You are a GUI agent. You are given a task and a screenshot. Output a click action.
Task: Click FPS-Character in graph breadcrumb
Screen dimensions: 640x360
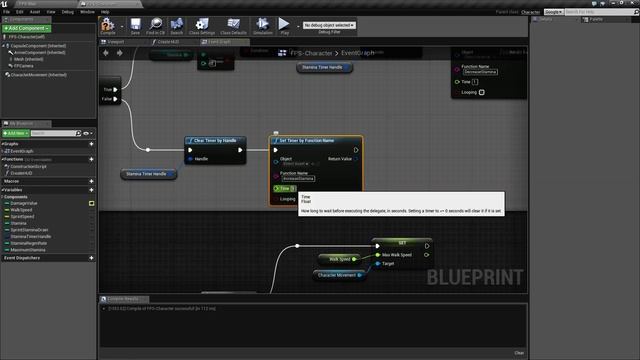click(x=311, y=53)
